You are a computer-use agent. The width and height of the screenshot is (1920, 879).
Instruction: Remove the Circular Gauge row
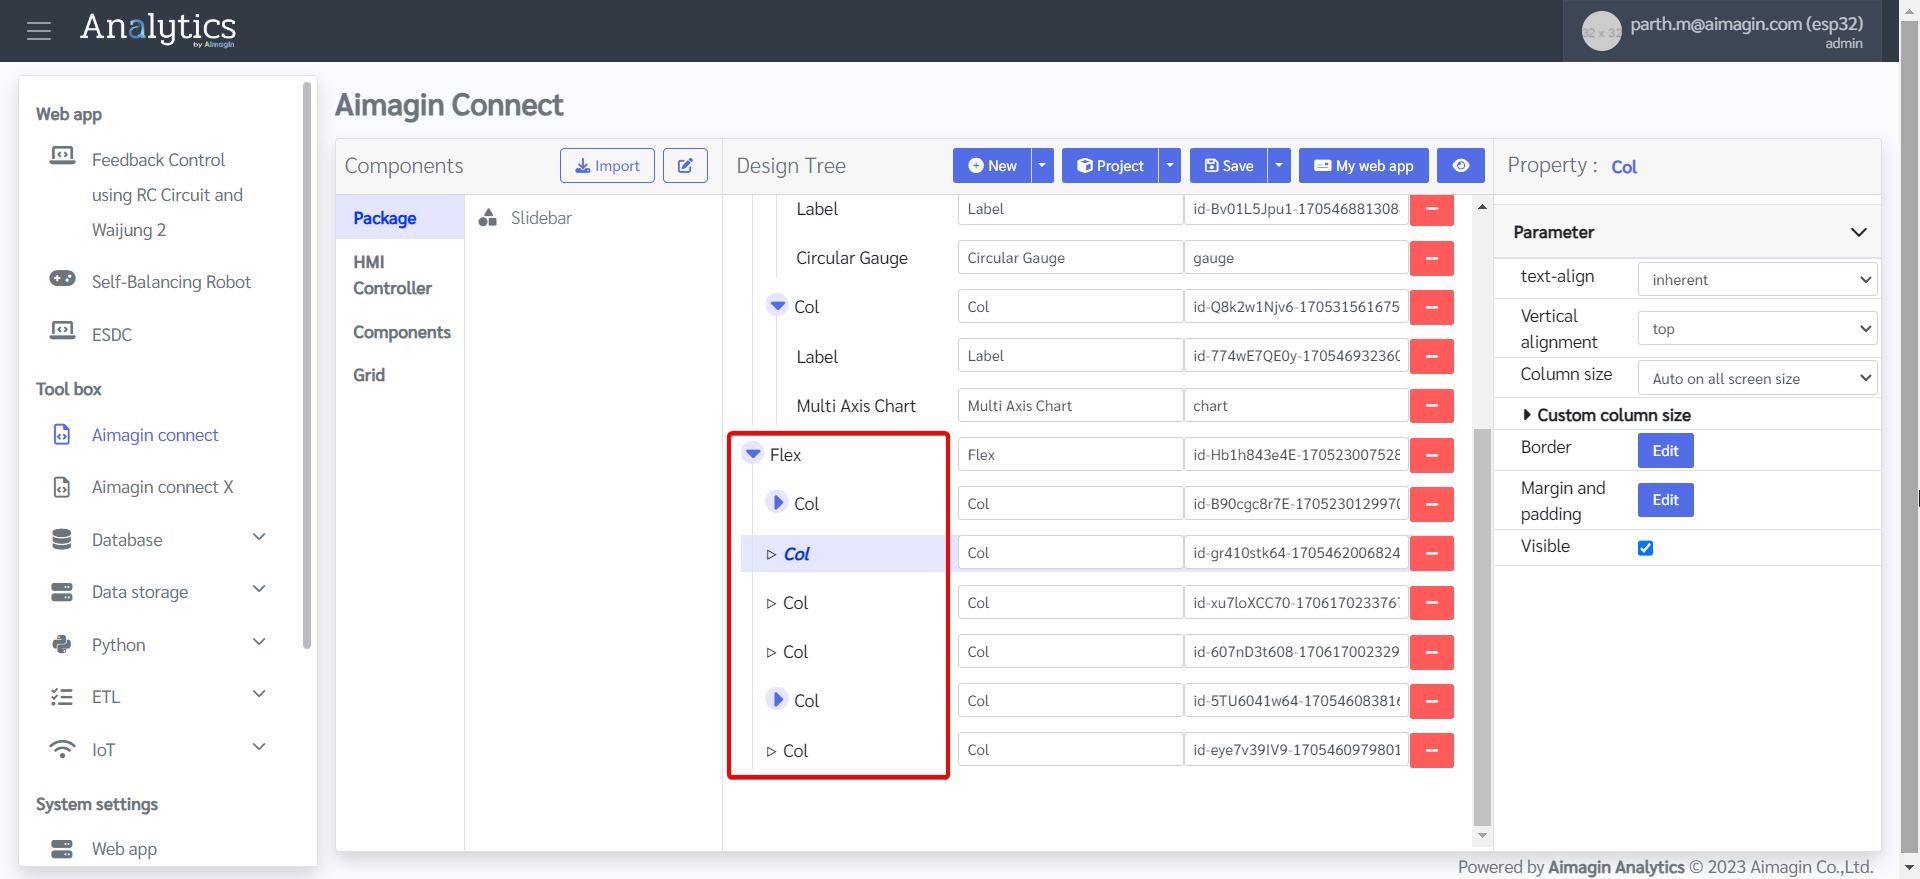(x=1432, y=258)
